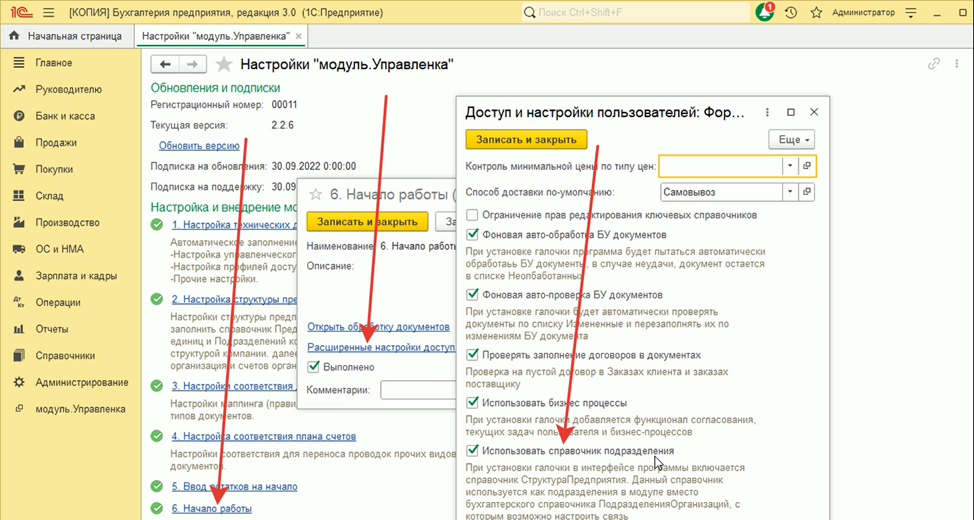The width and height of the screenshot is (974, 520).
Task: Toggle 'Использовать бизнес процессы' checkbox
Action: point(472,403)
